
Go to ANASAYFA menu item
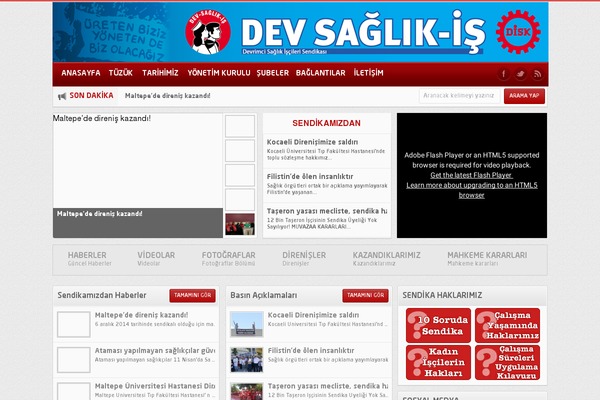[x=81, y=73]
